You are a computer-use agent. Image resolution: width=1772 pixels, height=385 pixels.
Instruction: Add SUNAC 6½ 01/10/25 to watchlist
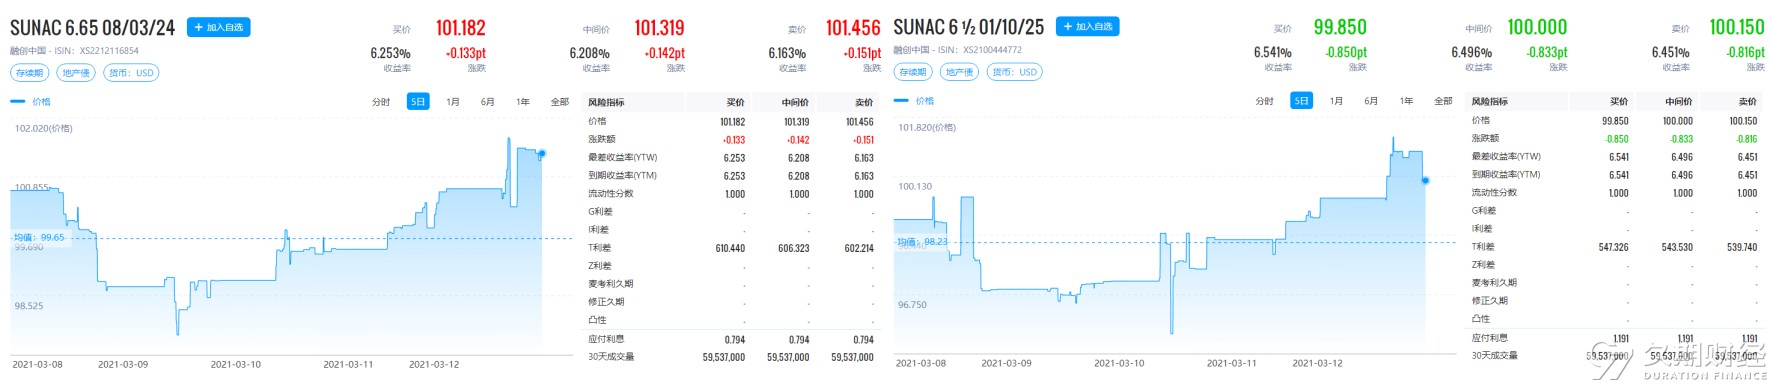pyautogui.click(x=1087, y=26)
